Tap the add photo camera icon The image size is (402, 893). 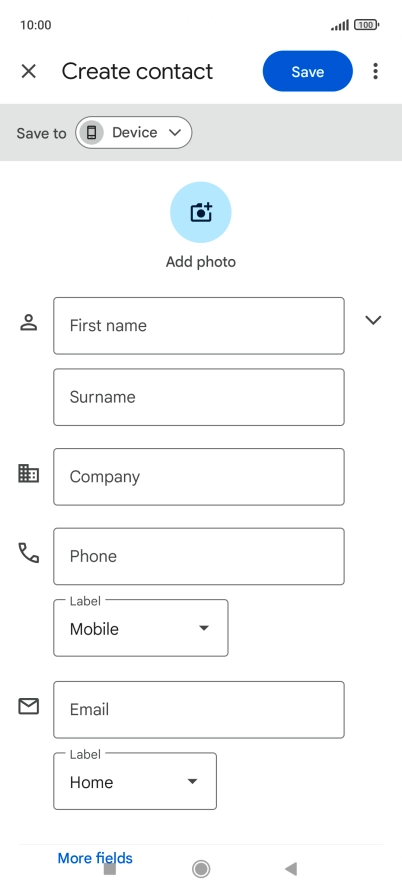click(200, 212)
